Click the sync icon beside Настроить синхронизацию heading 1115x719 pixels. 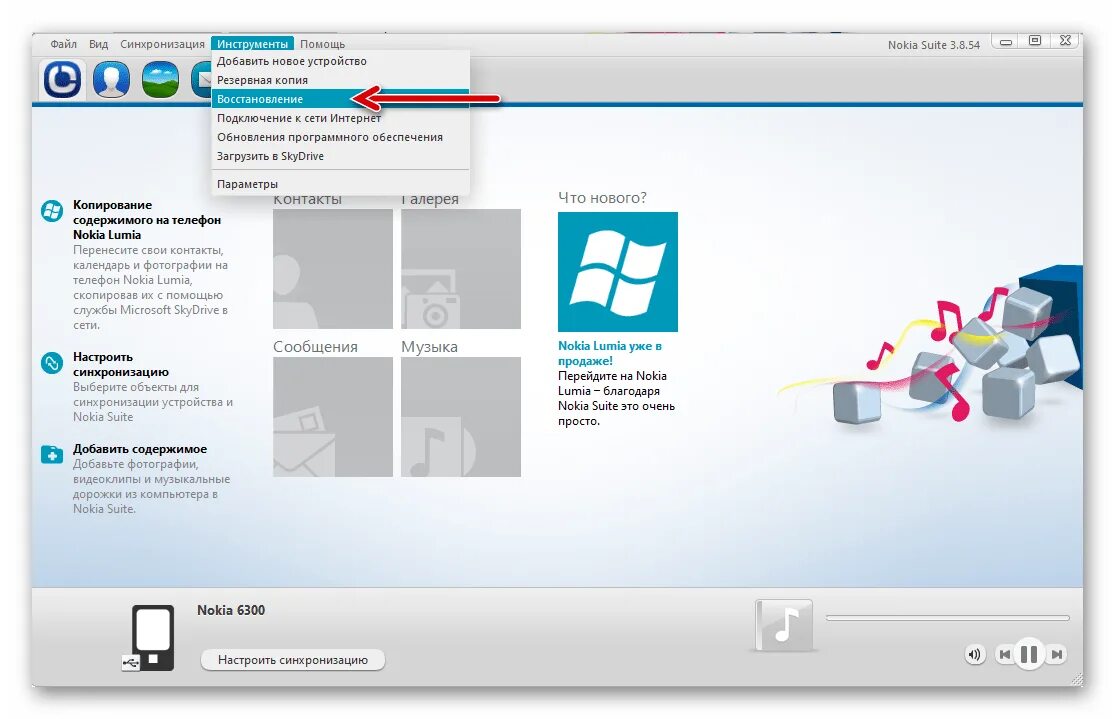[x=52, y=363]
